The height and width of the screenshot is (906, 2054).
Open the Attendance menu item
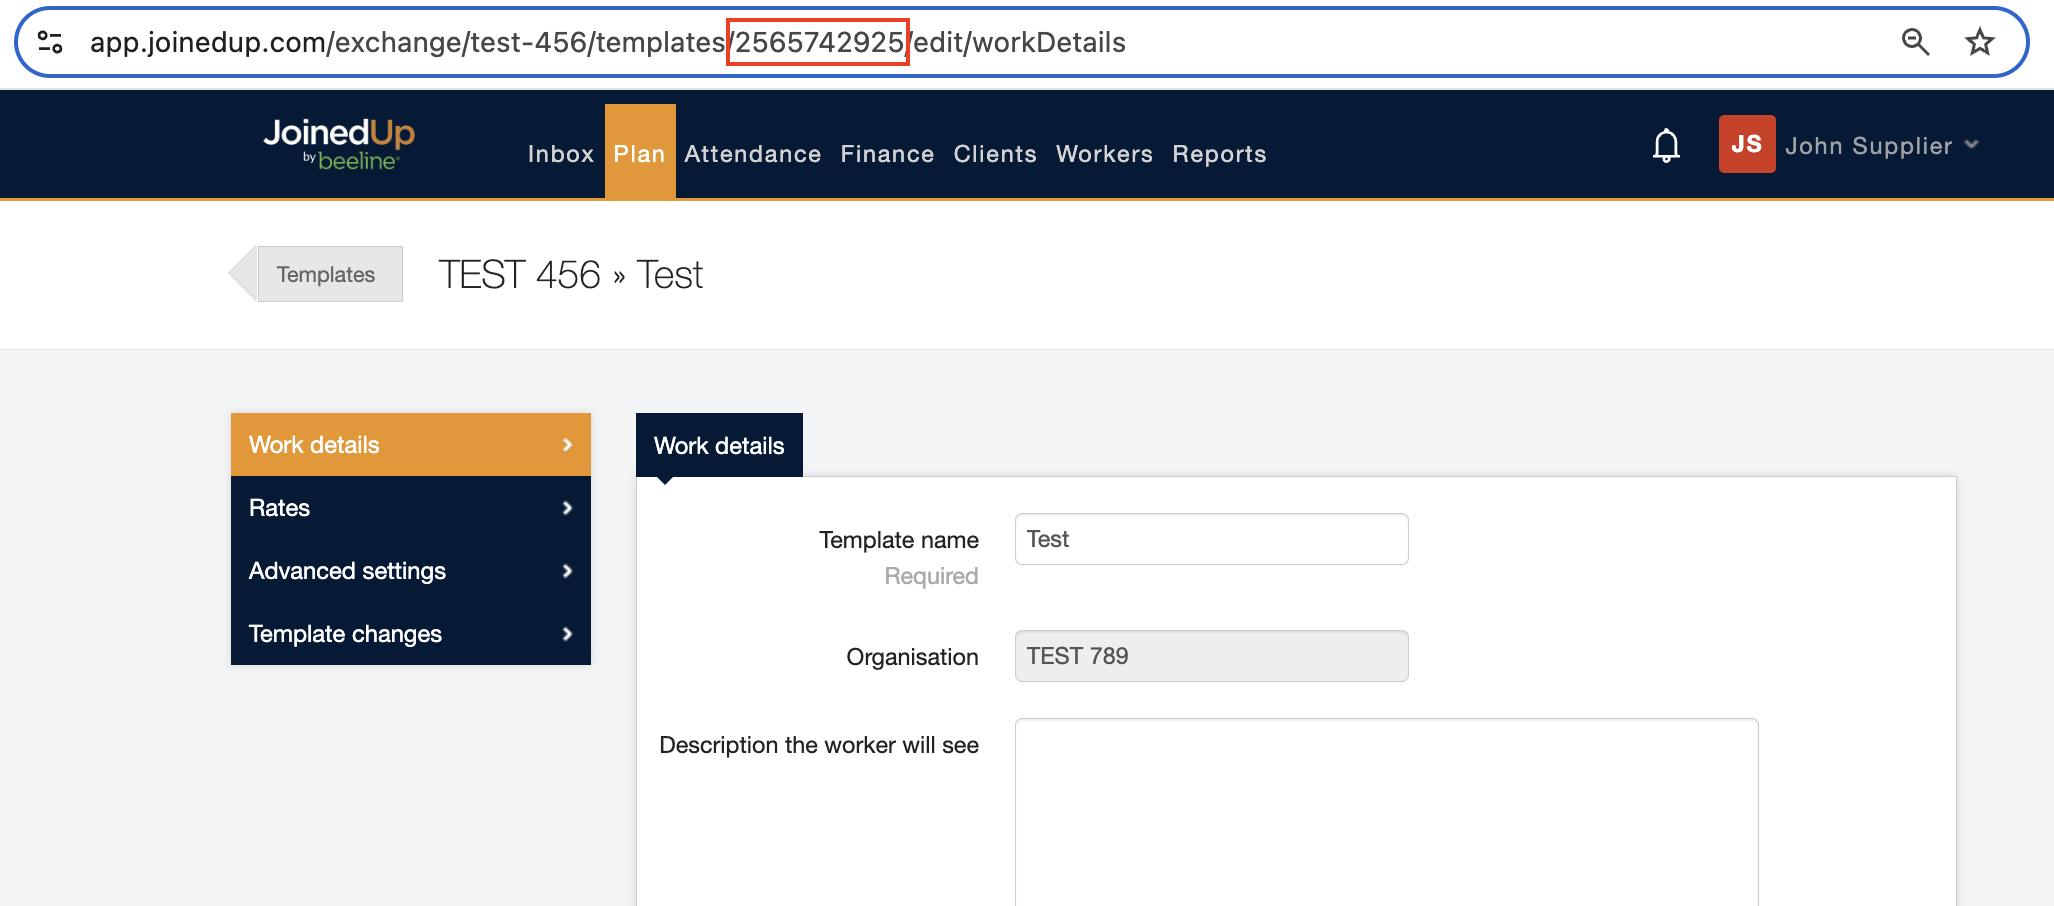752,154
